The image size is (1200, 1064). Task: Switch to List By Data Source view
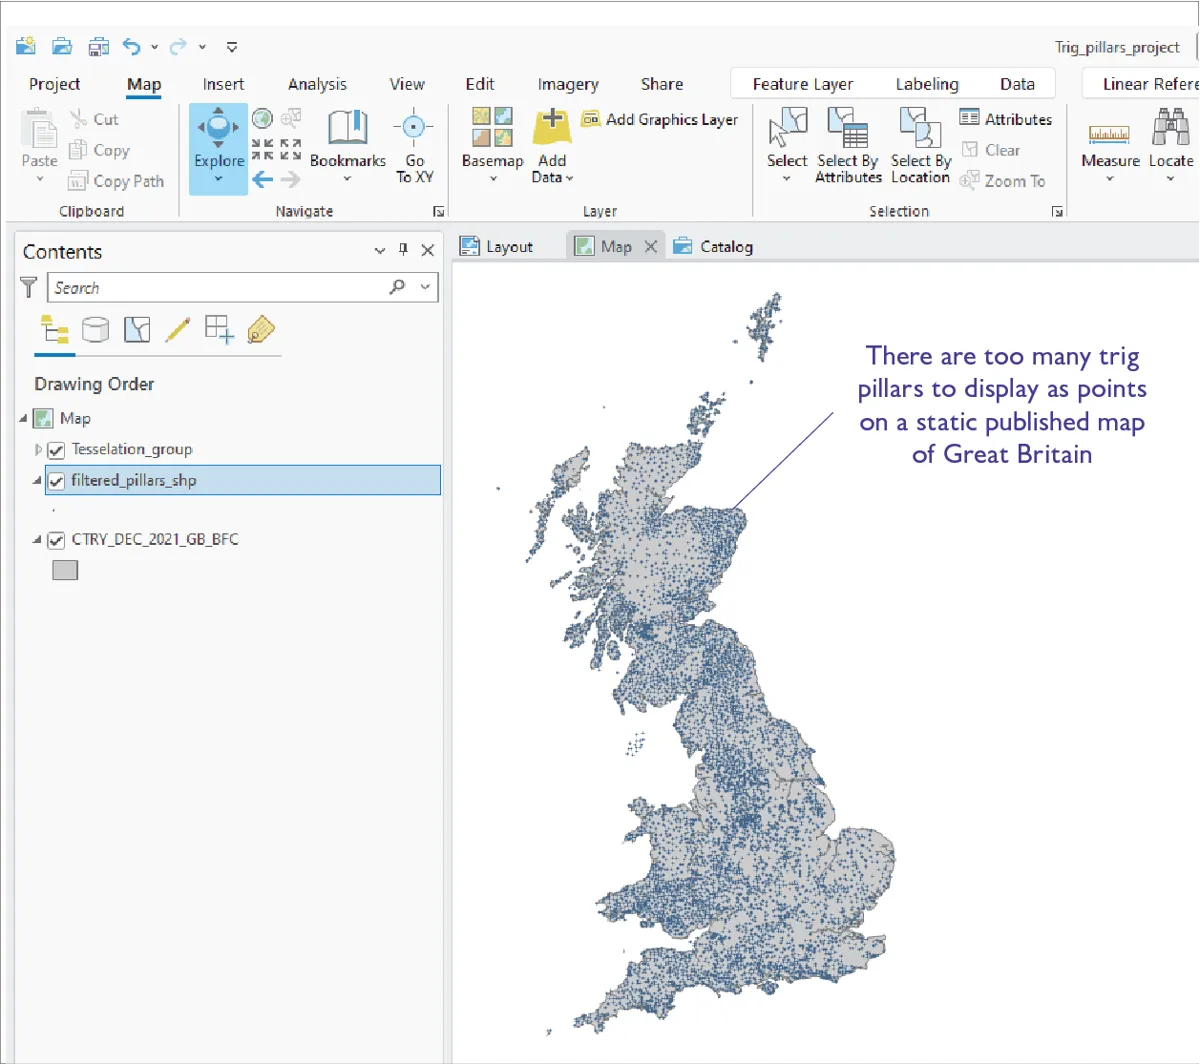tap(95, 330)
